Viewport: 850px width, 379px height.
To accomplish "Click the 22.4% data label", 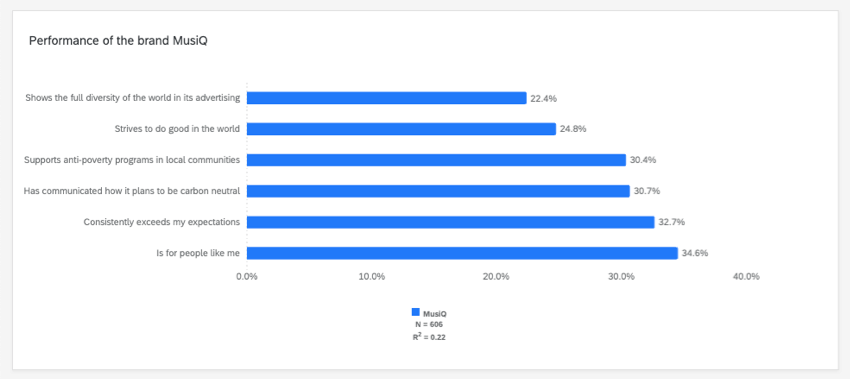I will [544, 98].
